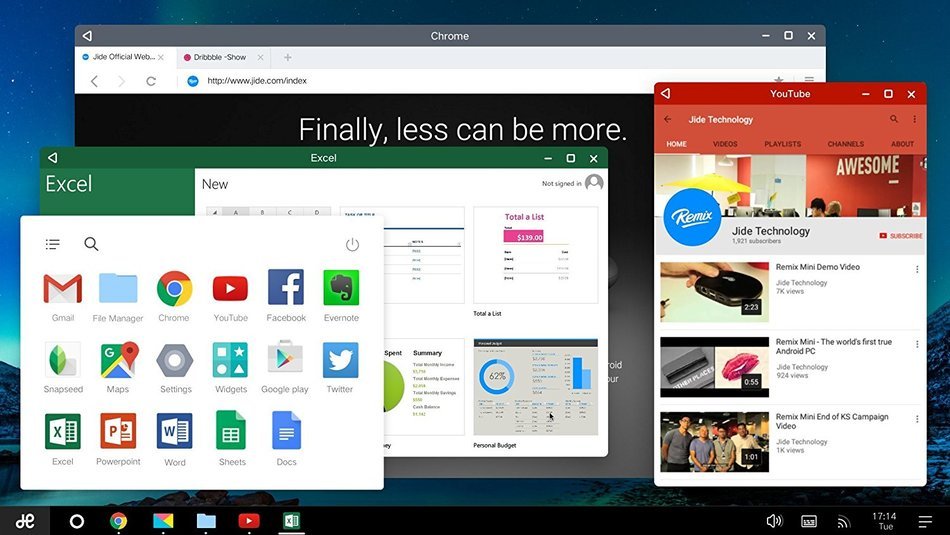Viewport: 950px width, 535px height.
Task: Click the Jide start button on taskbar
Action: (25, 521)
